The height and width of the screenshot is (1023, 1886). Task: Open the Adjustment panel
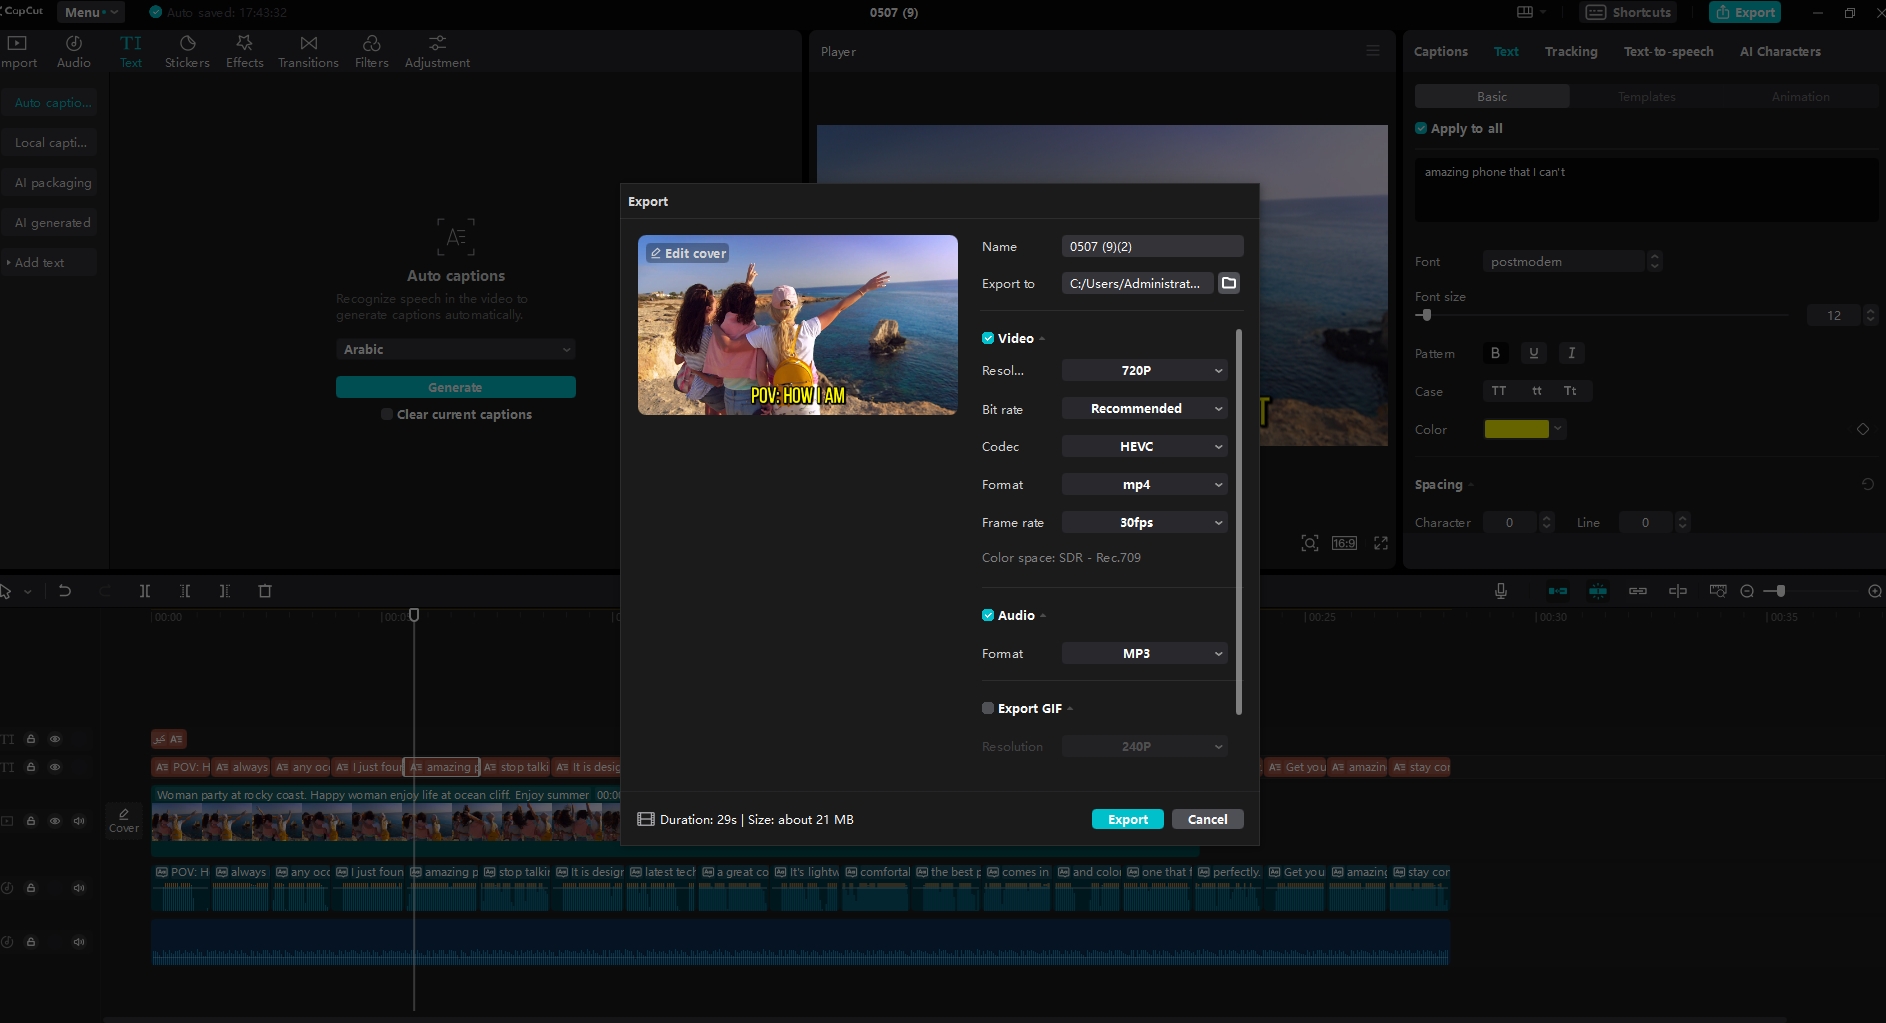(x=435, y=51)
